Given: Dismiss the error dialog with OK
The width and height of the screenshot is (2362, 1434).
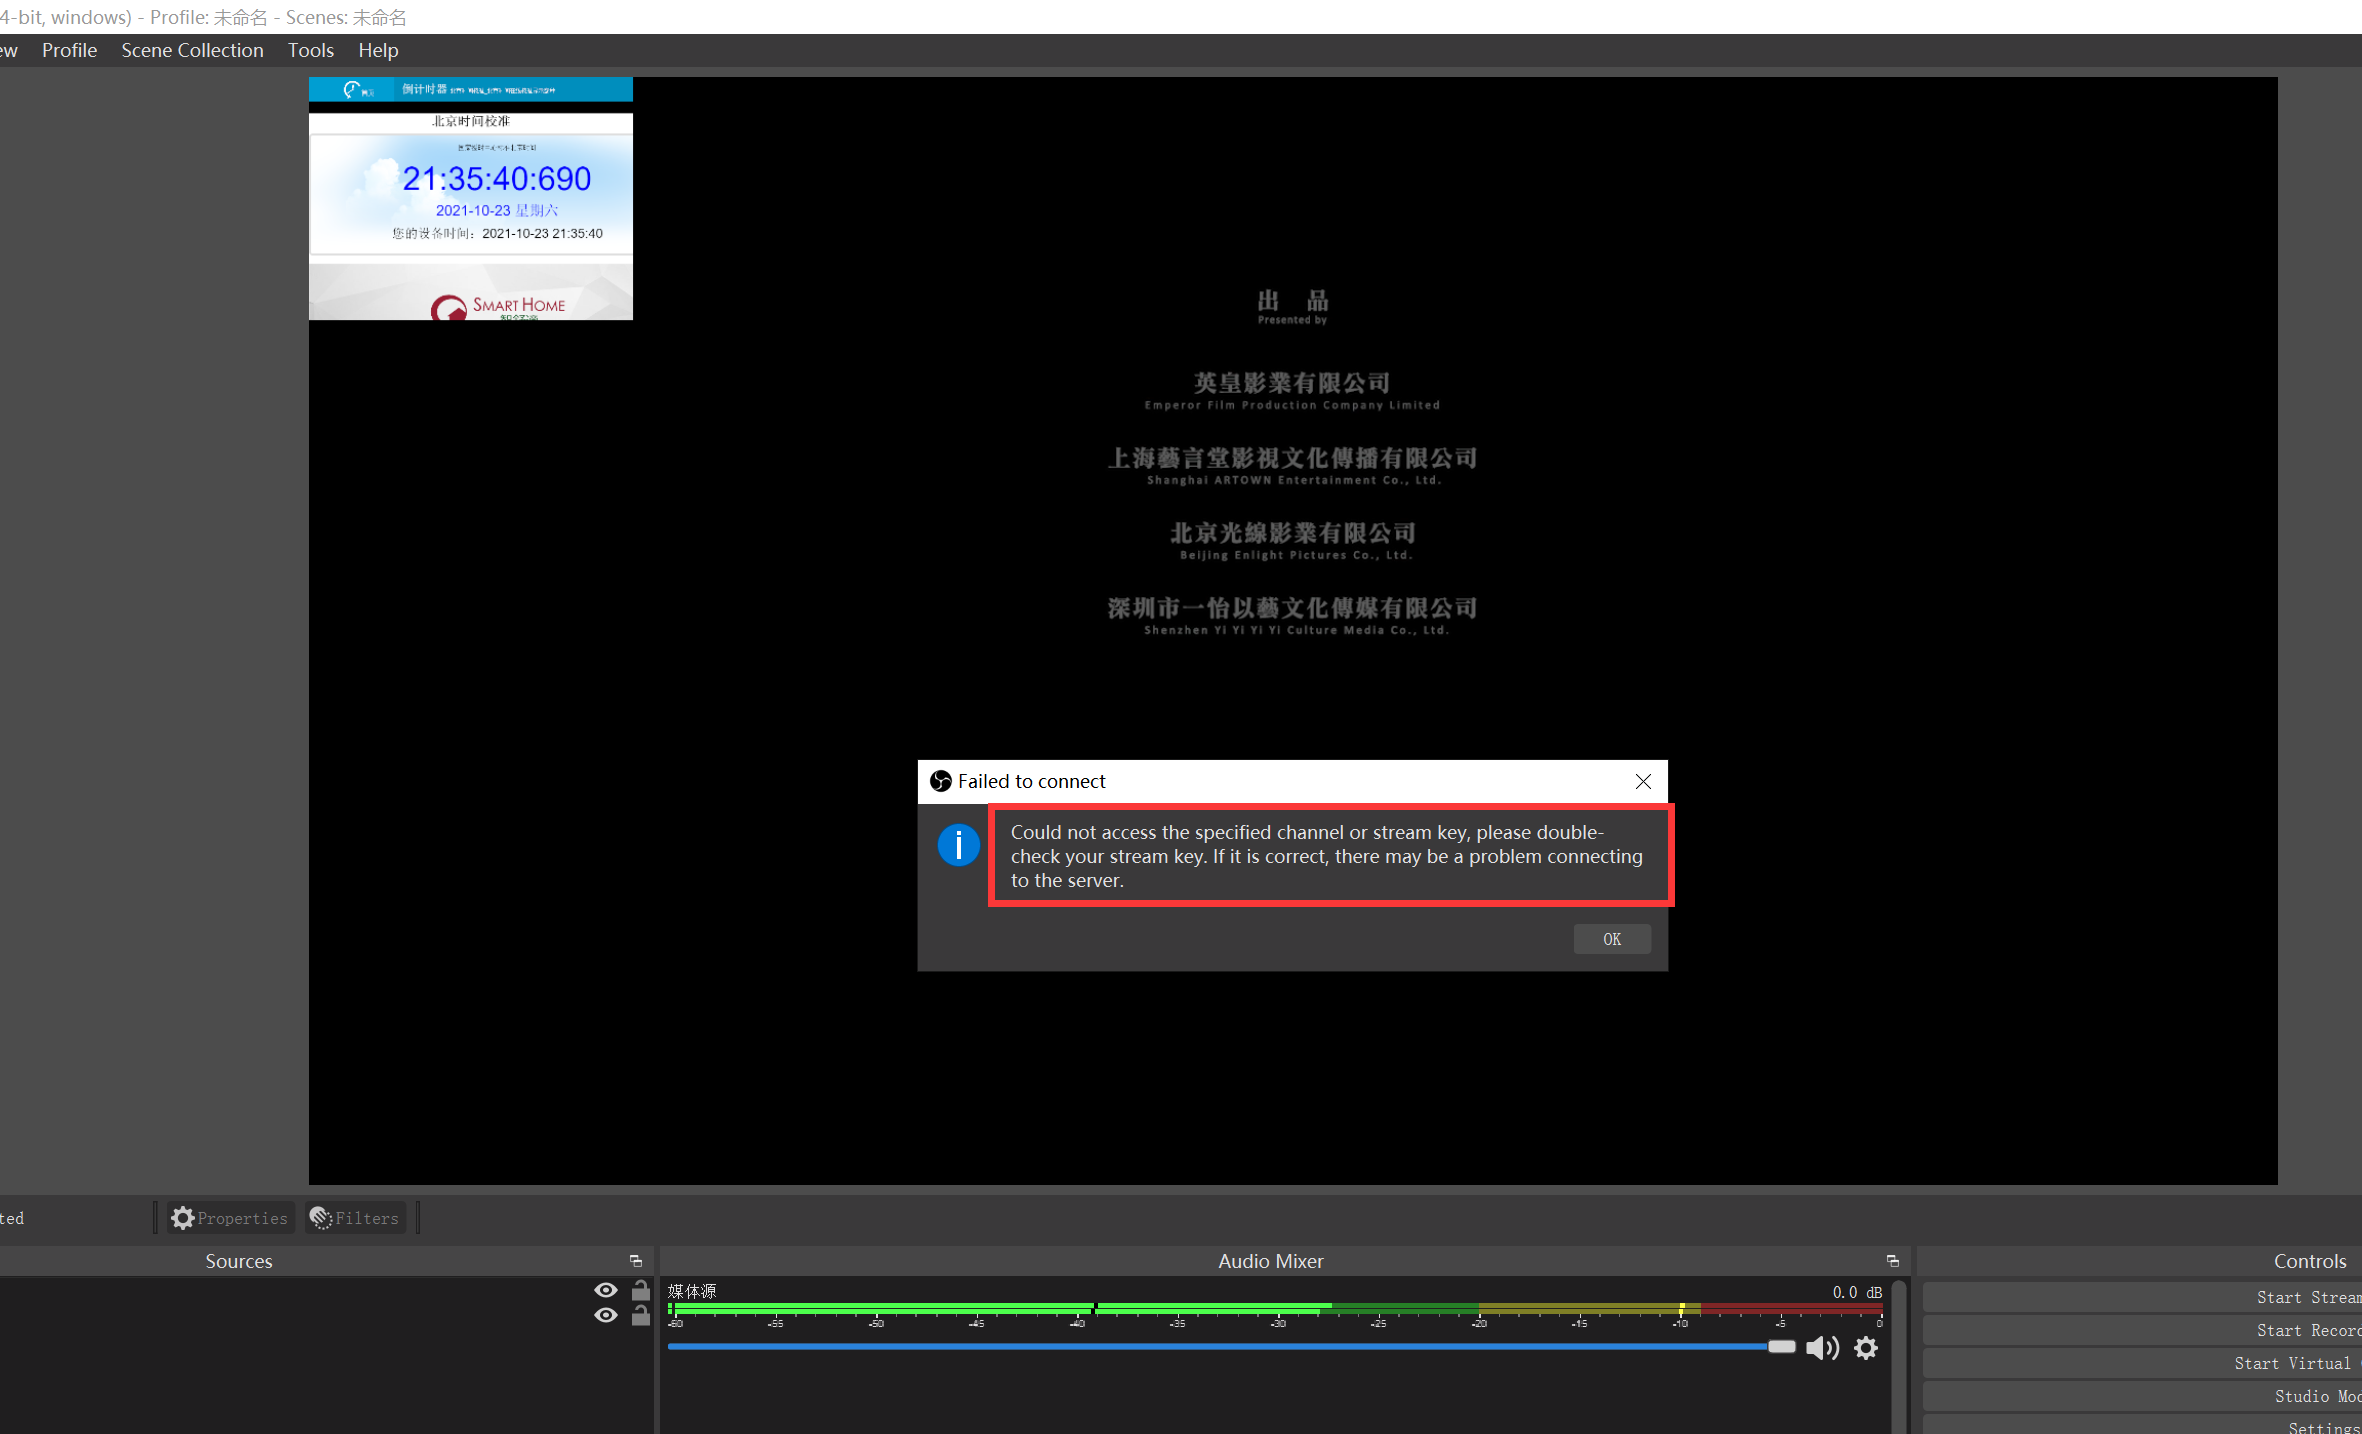Looking at the screenshot, I should [x=1611, y=938].
